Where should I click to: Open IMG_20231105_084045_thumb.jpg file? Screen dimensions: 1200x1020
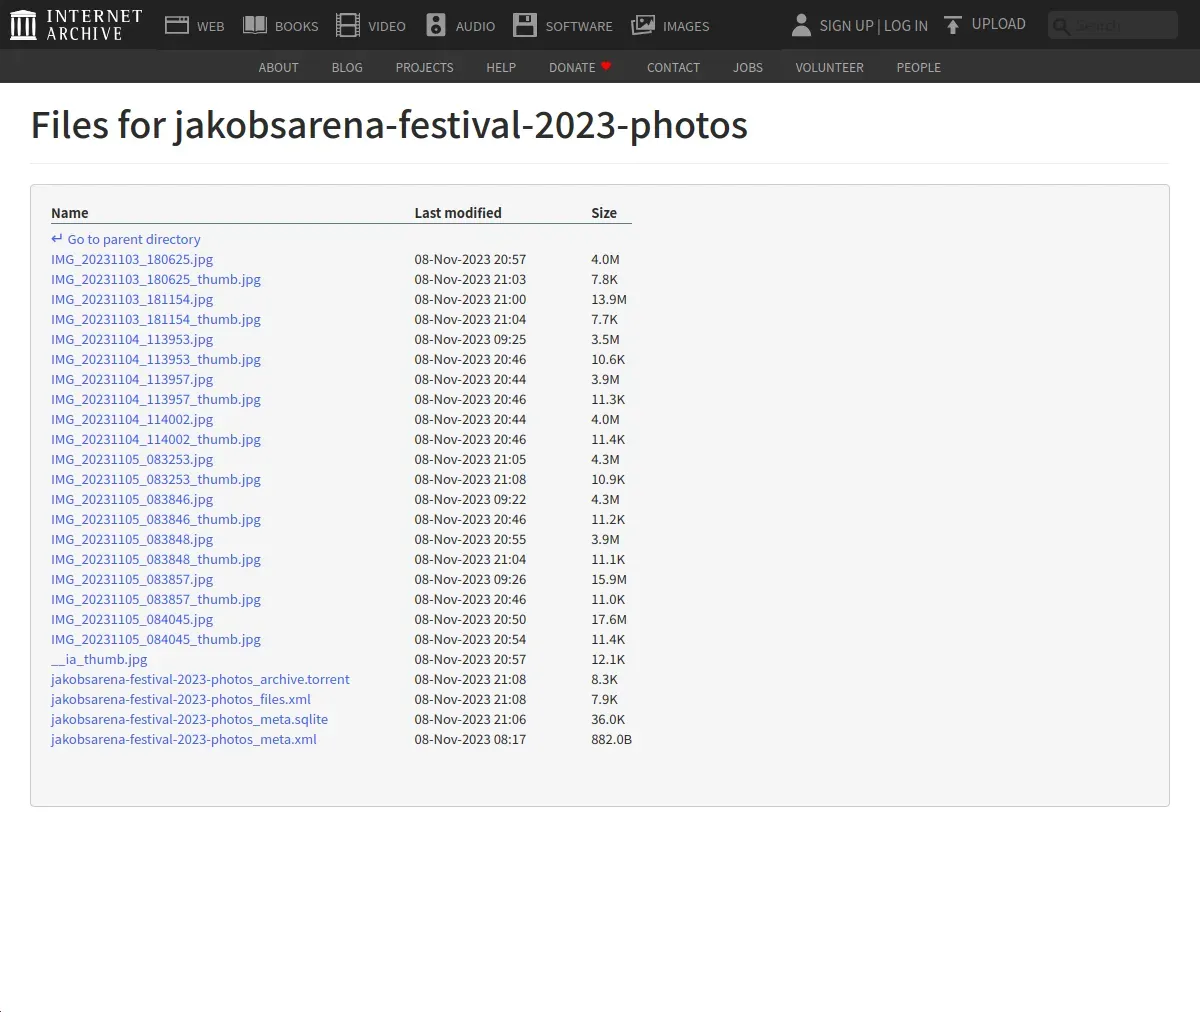(x=156, y=639)
